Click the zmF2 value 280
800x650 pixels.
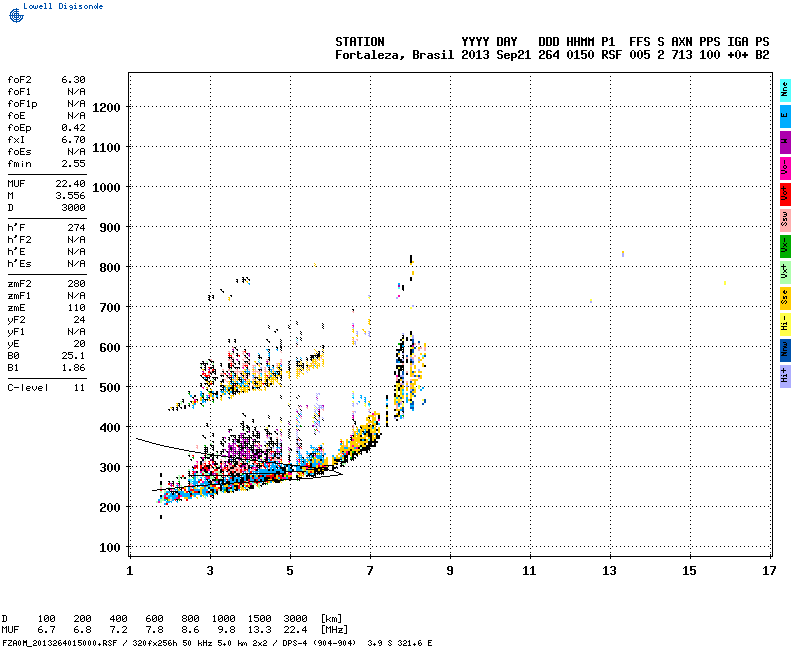click(x=77, y=284)
